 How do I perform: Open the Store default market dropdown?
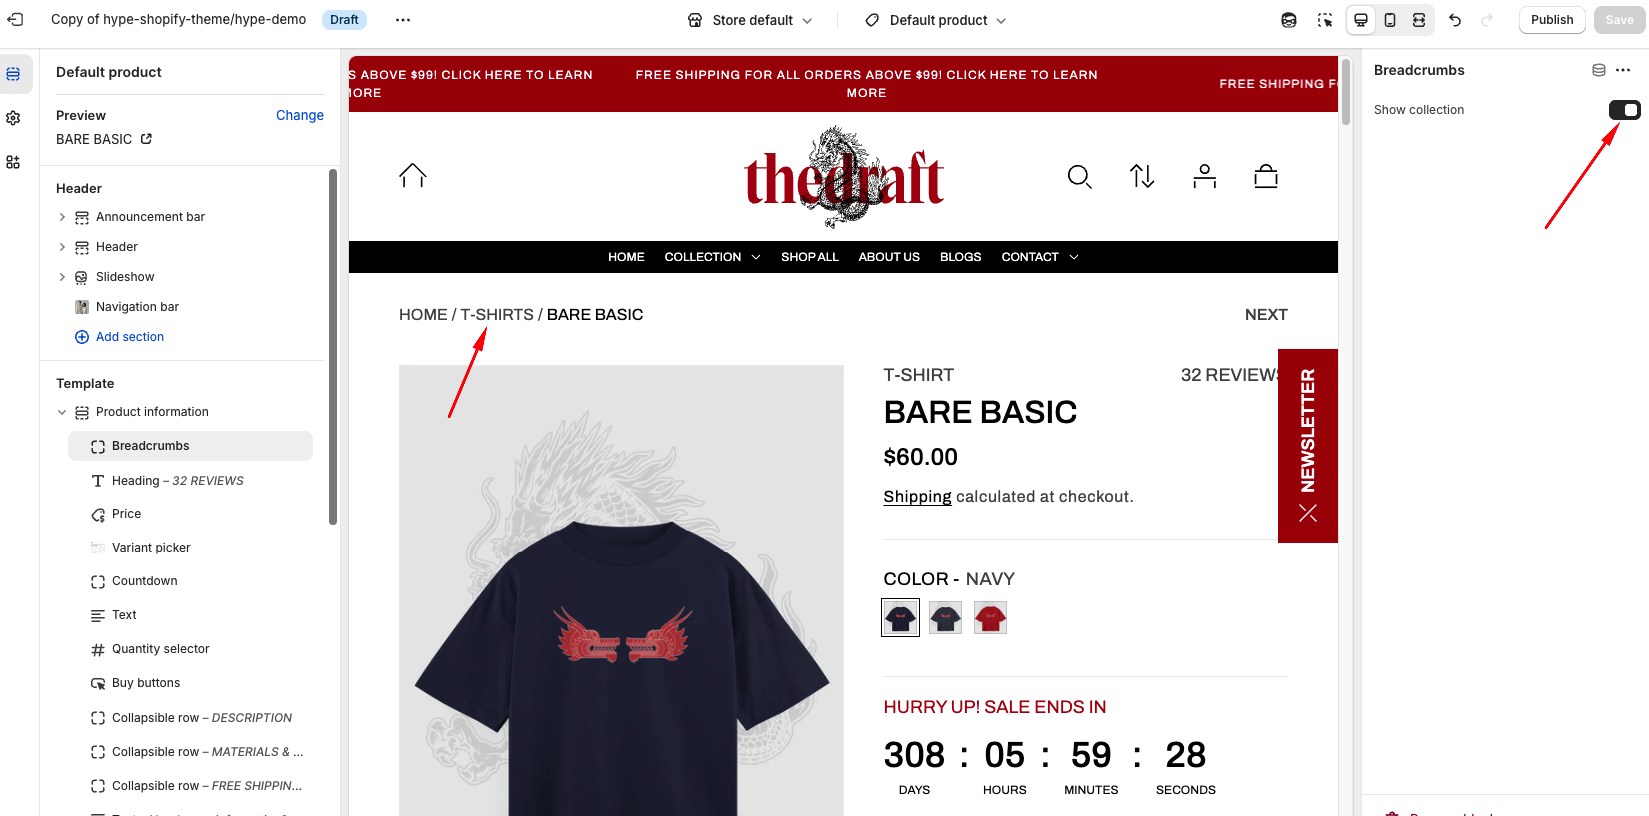(751, 20)
